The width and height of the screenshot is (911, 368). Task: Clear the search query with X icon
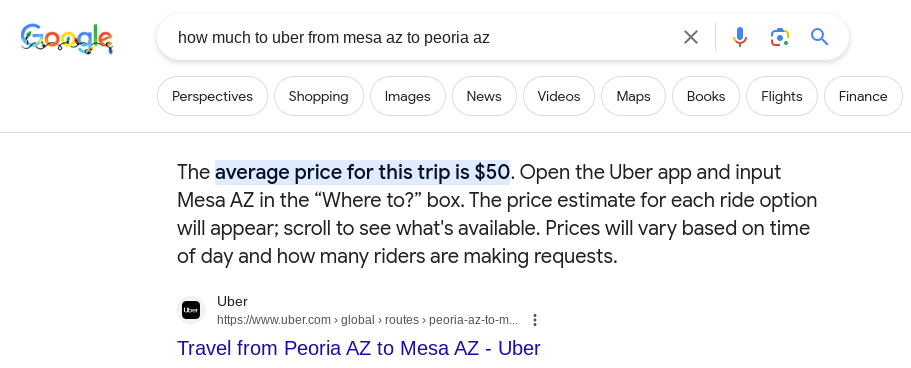click(x=690, y=37)
